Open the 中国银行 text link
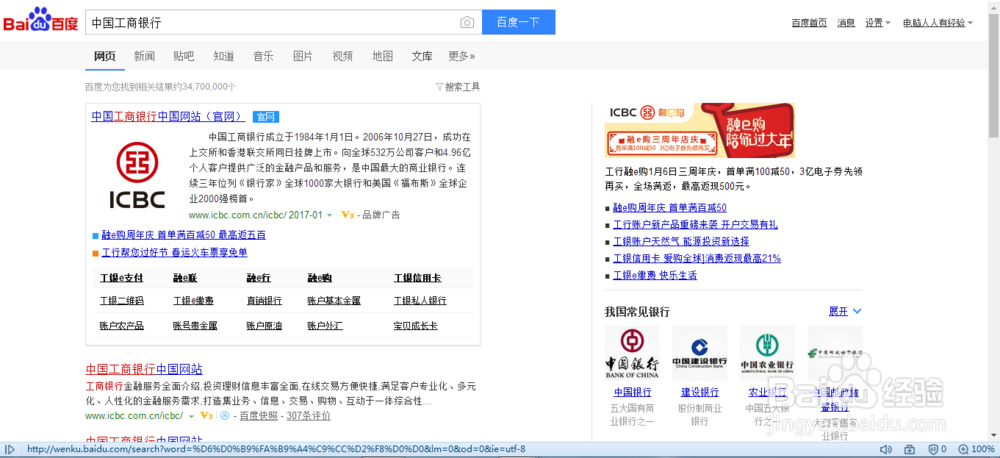 (632, 392)
